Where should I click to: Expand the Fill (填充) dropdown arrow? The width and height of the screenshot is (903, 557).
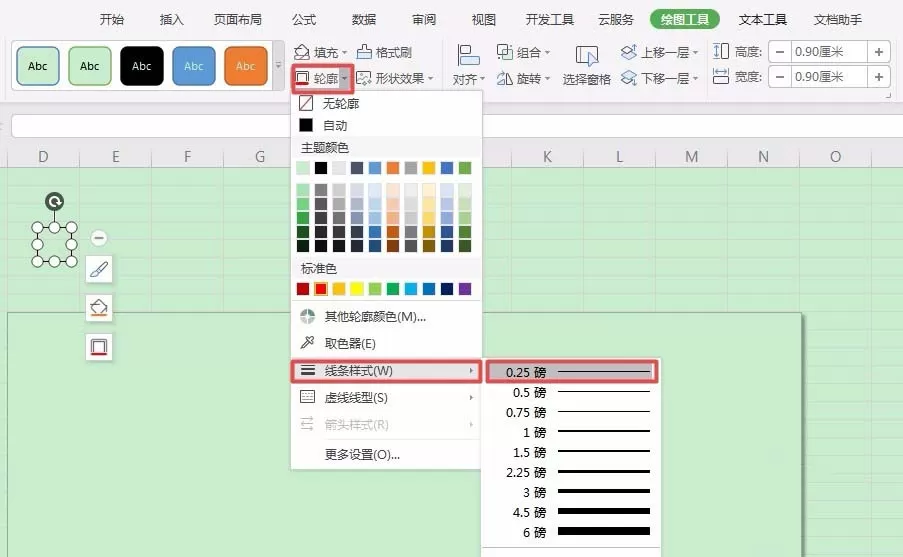click(x=344, y=53)
